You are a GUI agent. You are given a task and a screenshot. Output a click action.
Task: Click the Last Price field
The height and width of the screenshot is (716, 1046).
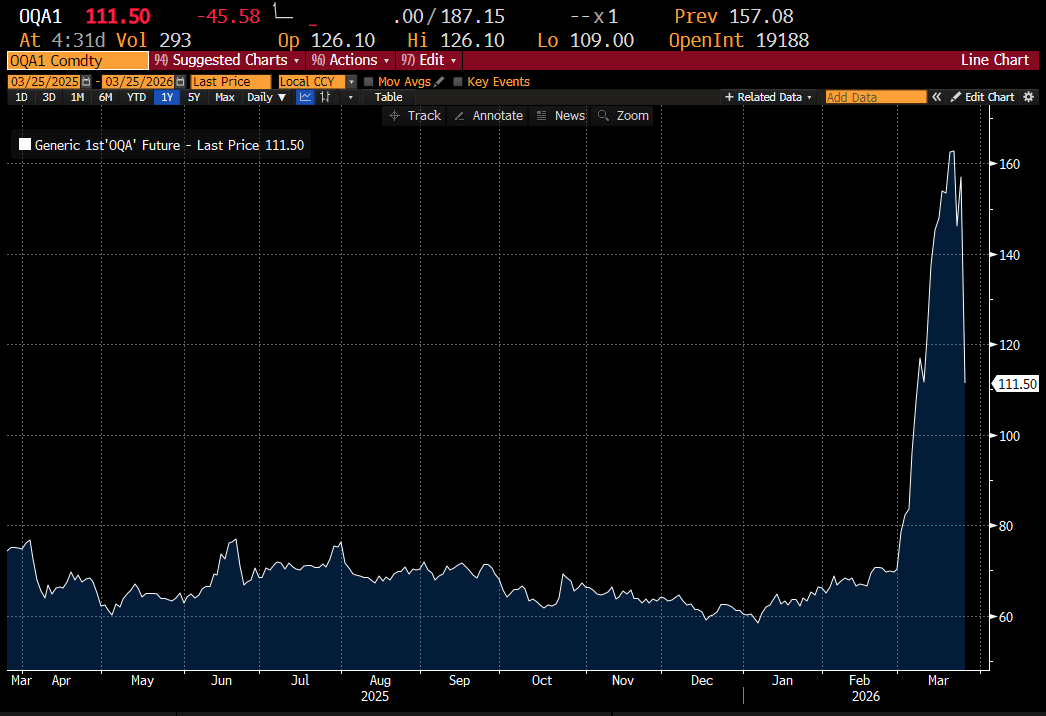click(x=231, y=81)
